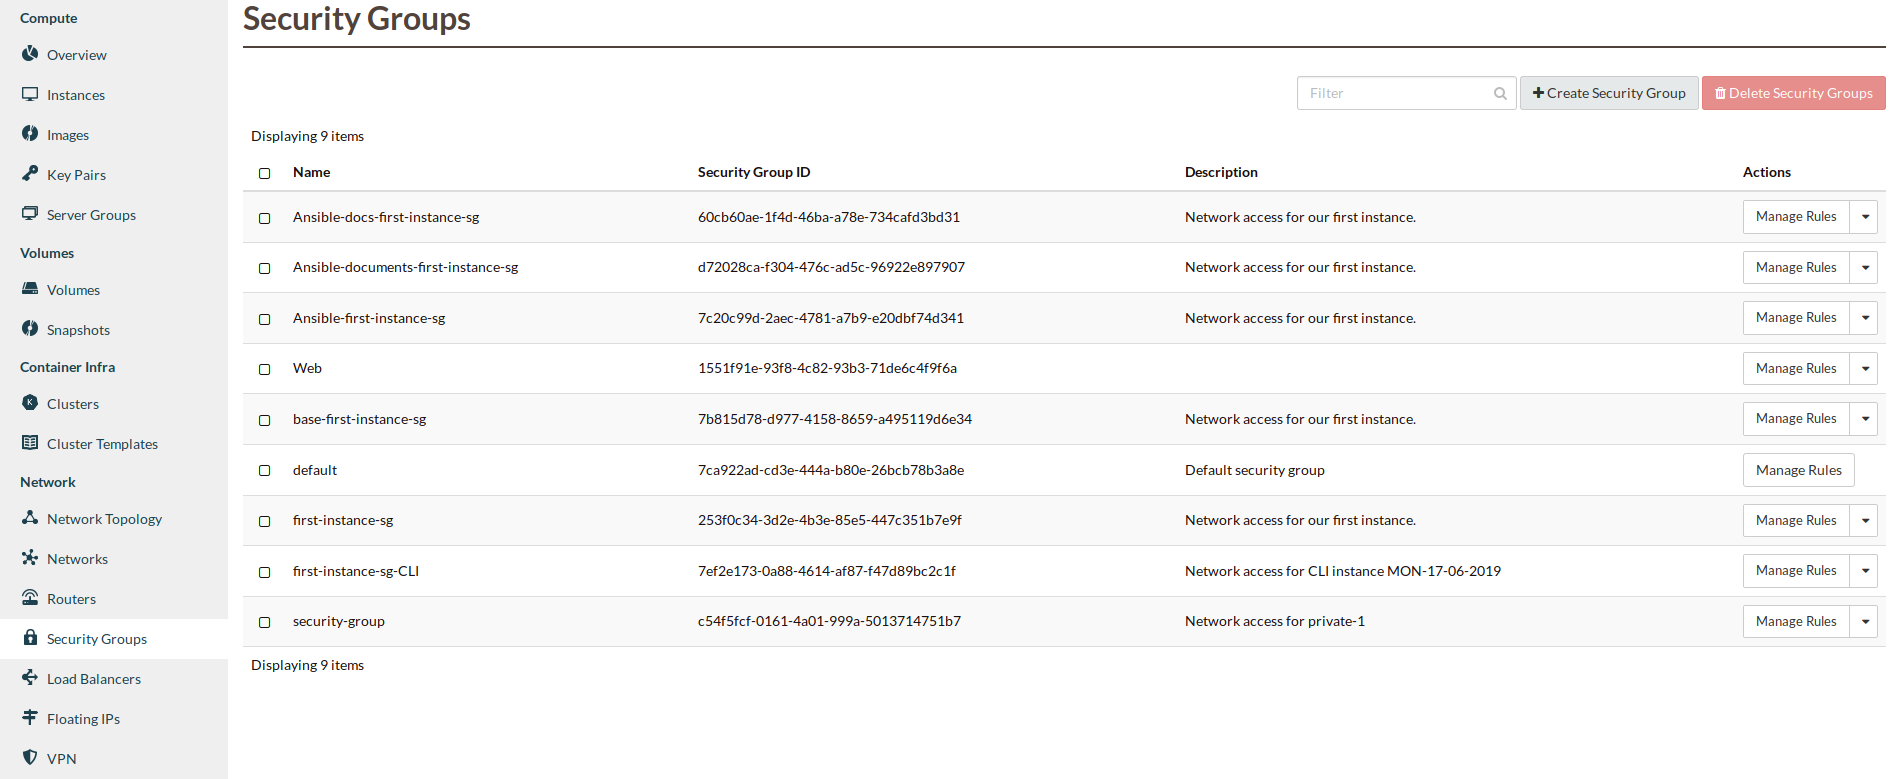
Task: Click the Snapshots icon
Action: click(30, 328)
